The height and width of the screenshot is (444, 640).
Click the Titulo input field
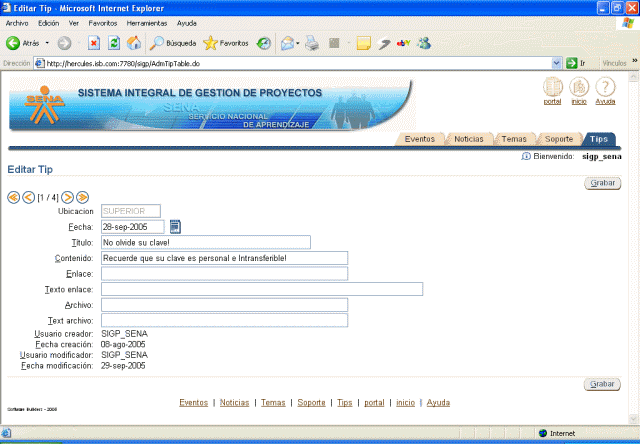point(206,242)
